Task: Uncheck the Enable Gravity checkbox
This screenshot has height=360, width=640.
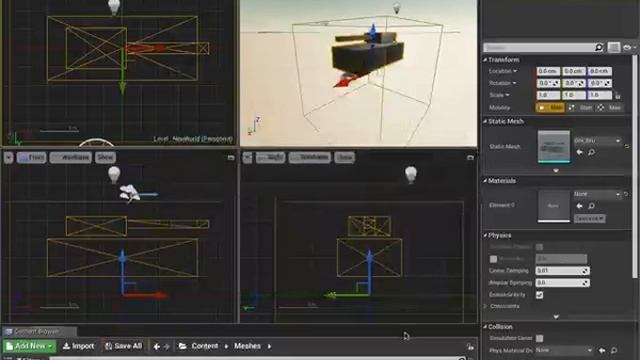Action: pos(540,295)
